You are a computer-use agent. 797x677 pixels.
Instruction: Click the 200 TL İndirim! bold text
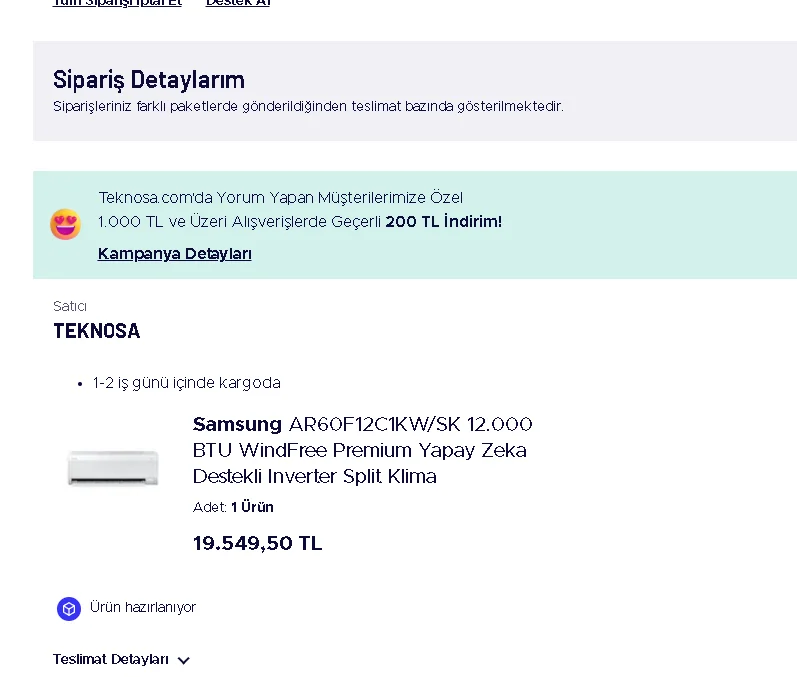pos(443,222)
